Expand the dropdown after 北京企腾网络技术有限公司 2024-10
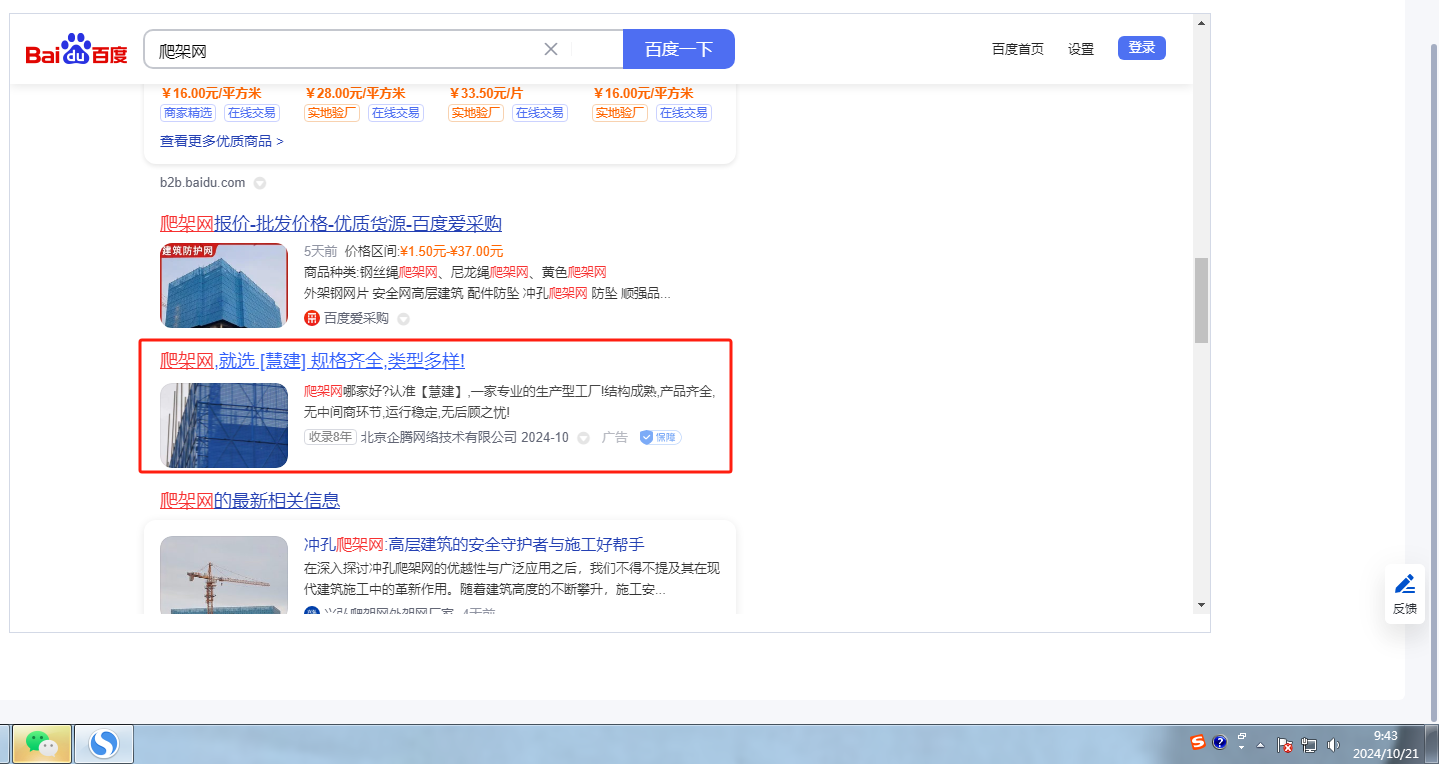1439x764 pixels. pos(584,438)
